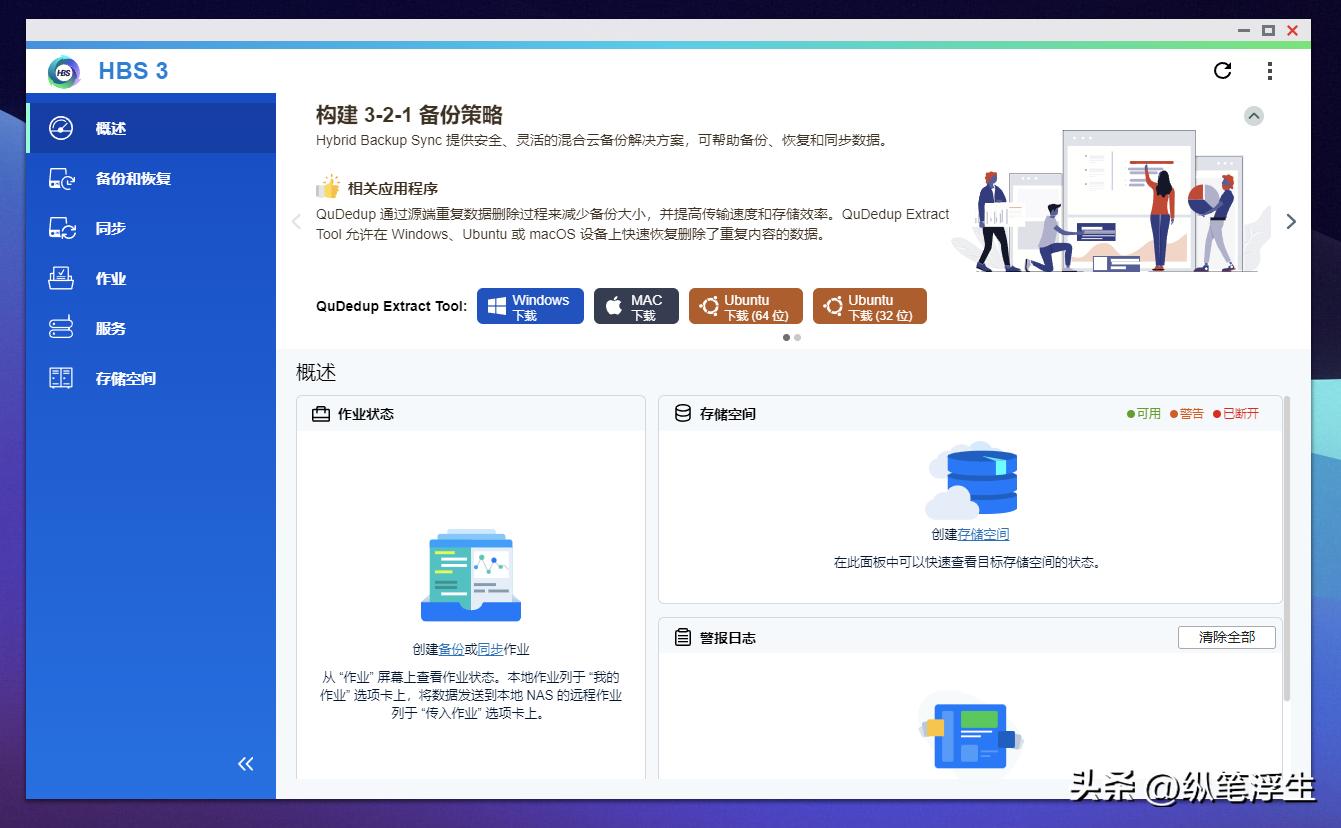Collapse the sidebar using the double-left arrows
Viewport: 1341px width, 828px height.
245,763
